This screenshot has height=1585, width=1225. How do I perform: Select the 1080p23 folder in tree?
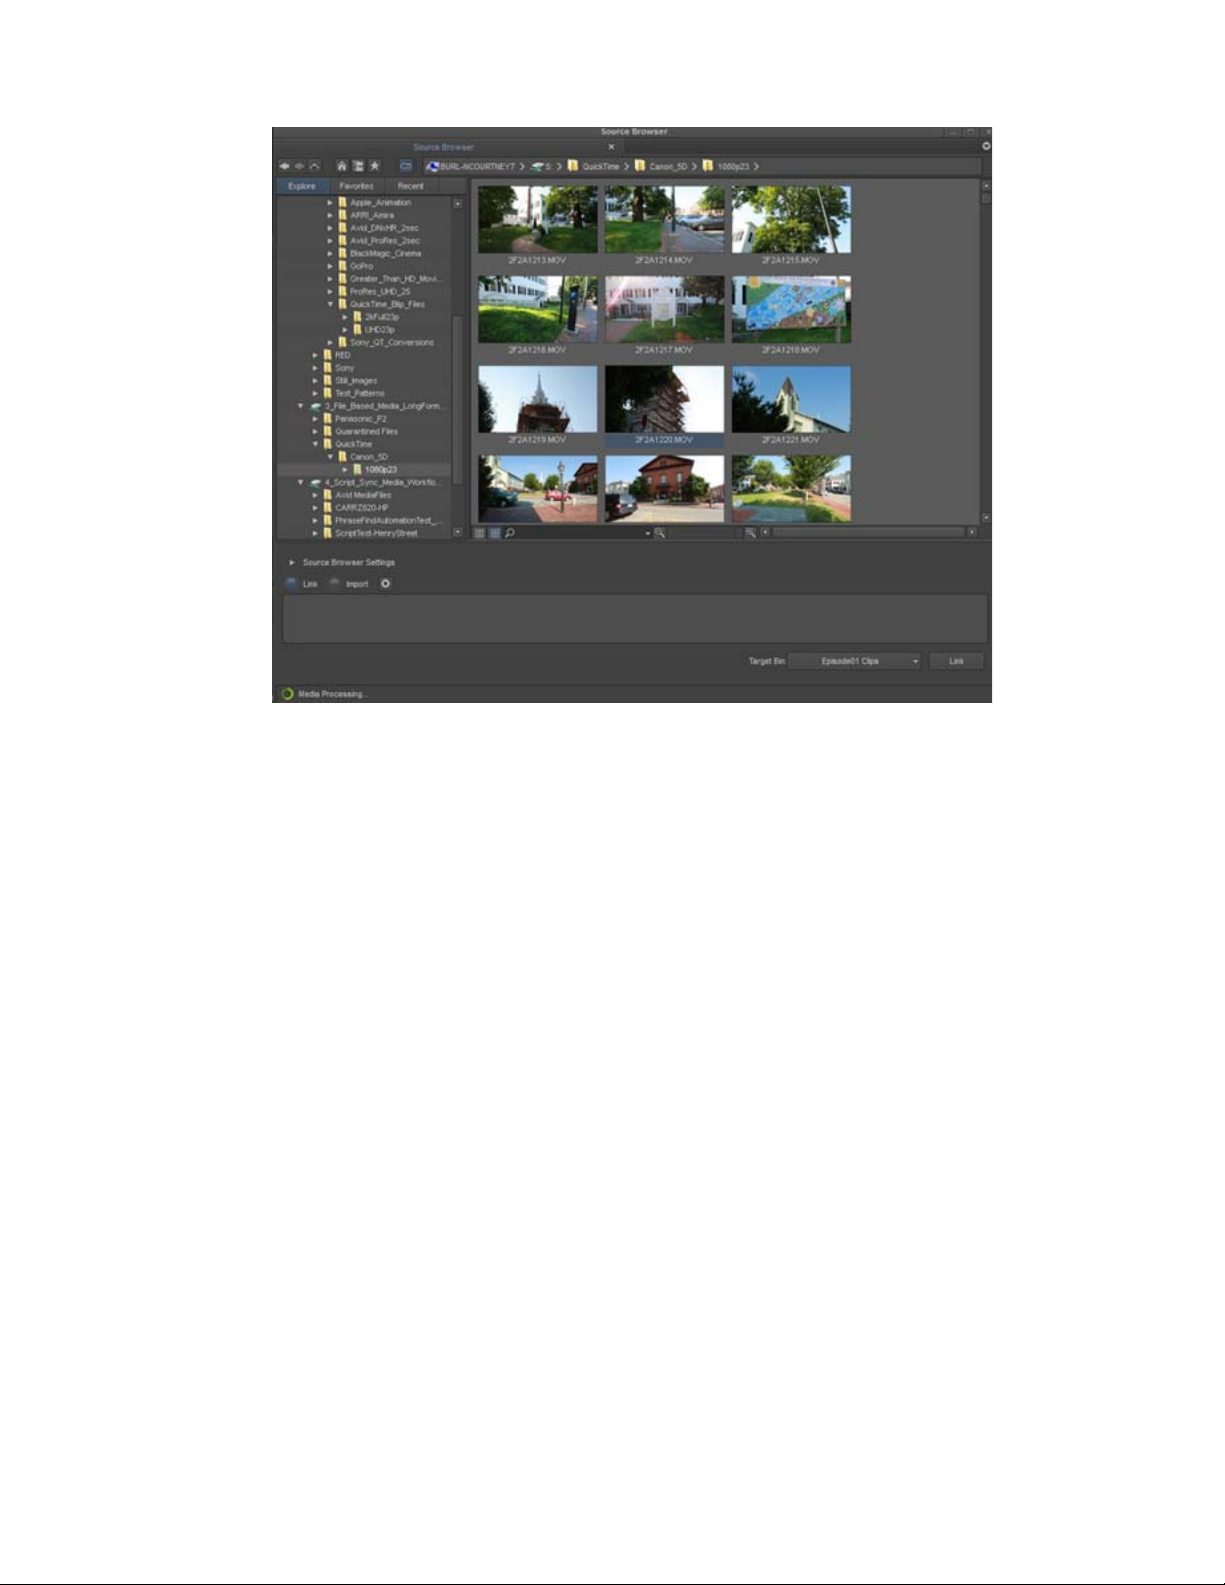[381, 470]
